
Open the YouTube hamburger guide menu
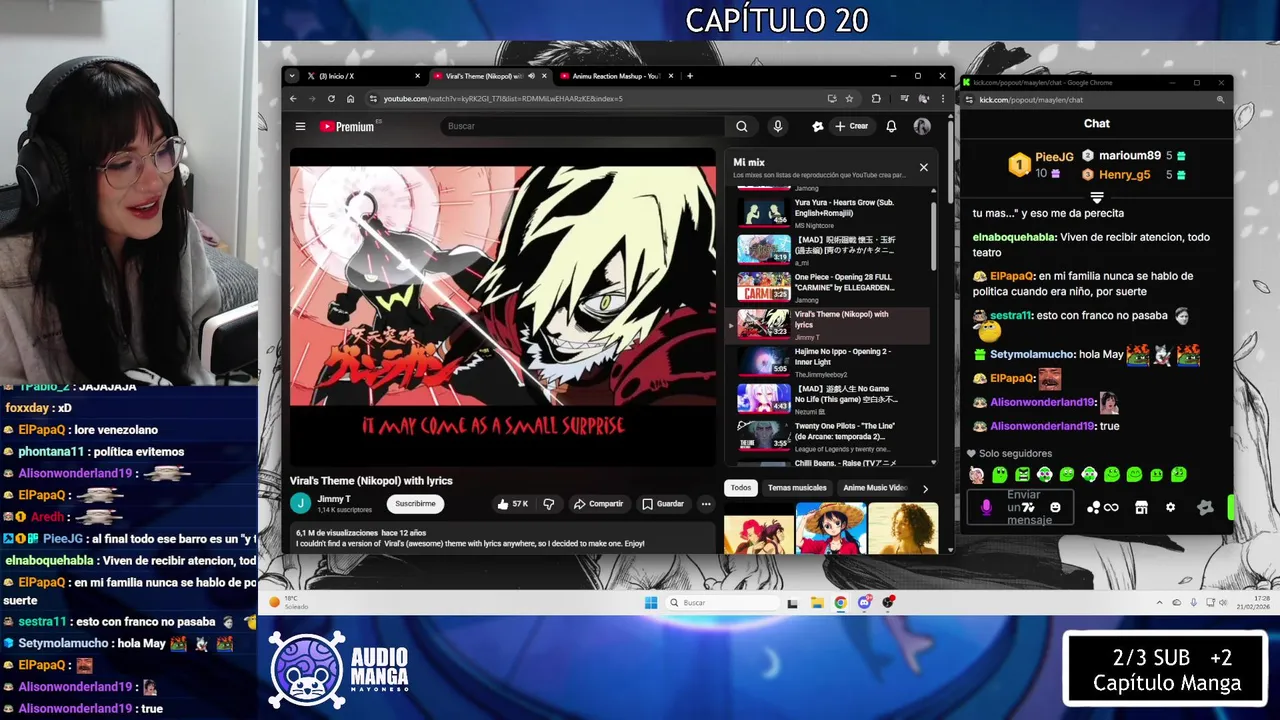[300, 126]
